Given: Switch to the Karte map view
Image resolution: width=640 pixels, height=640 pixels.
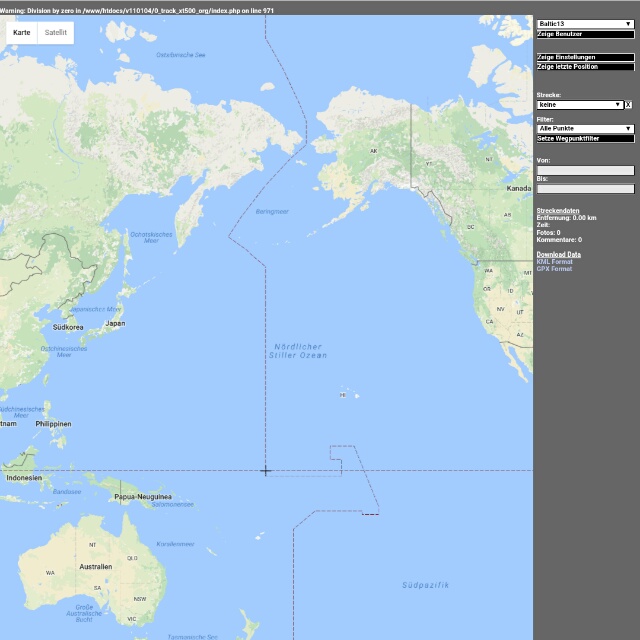Looking at the screenshot, I should tap(21, 33).
